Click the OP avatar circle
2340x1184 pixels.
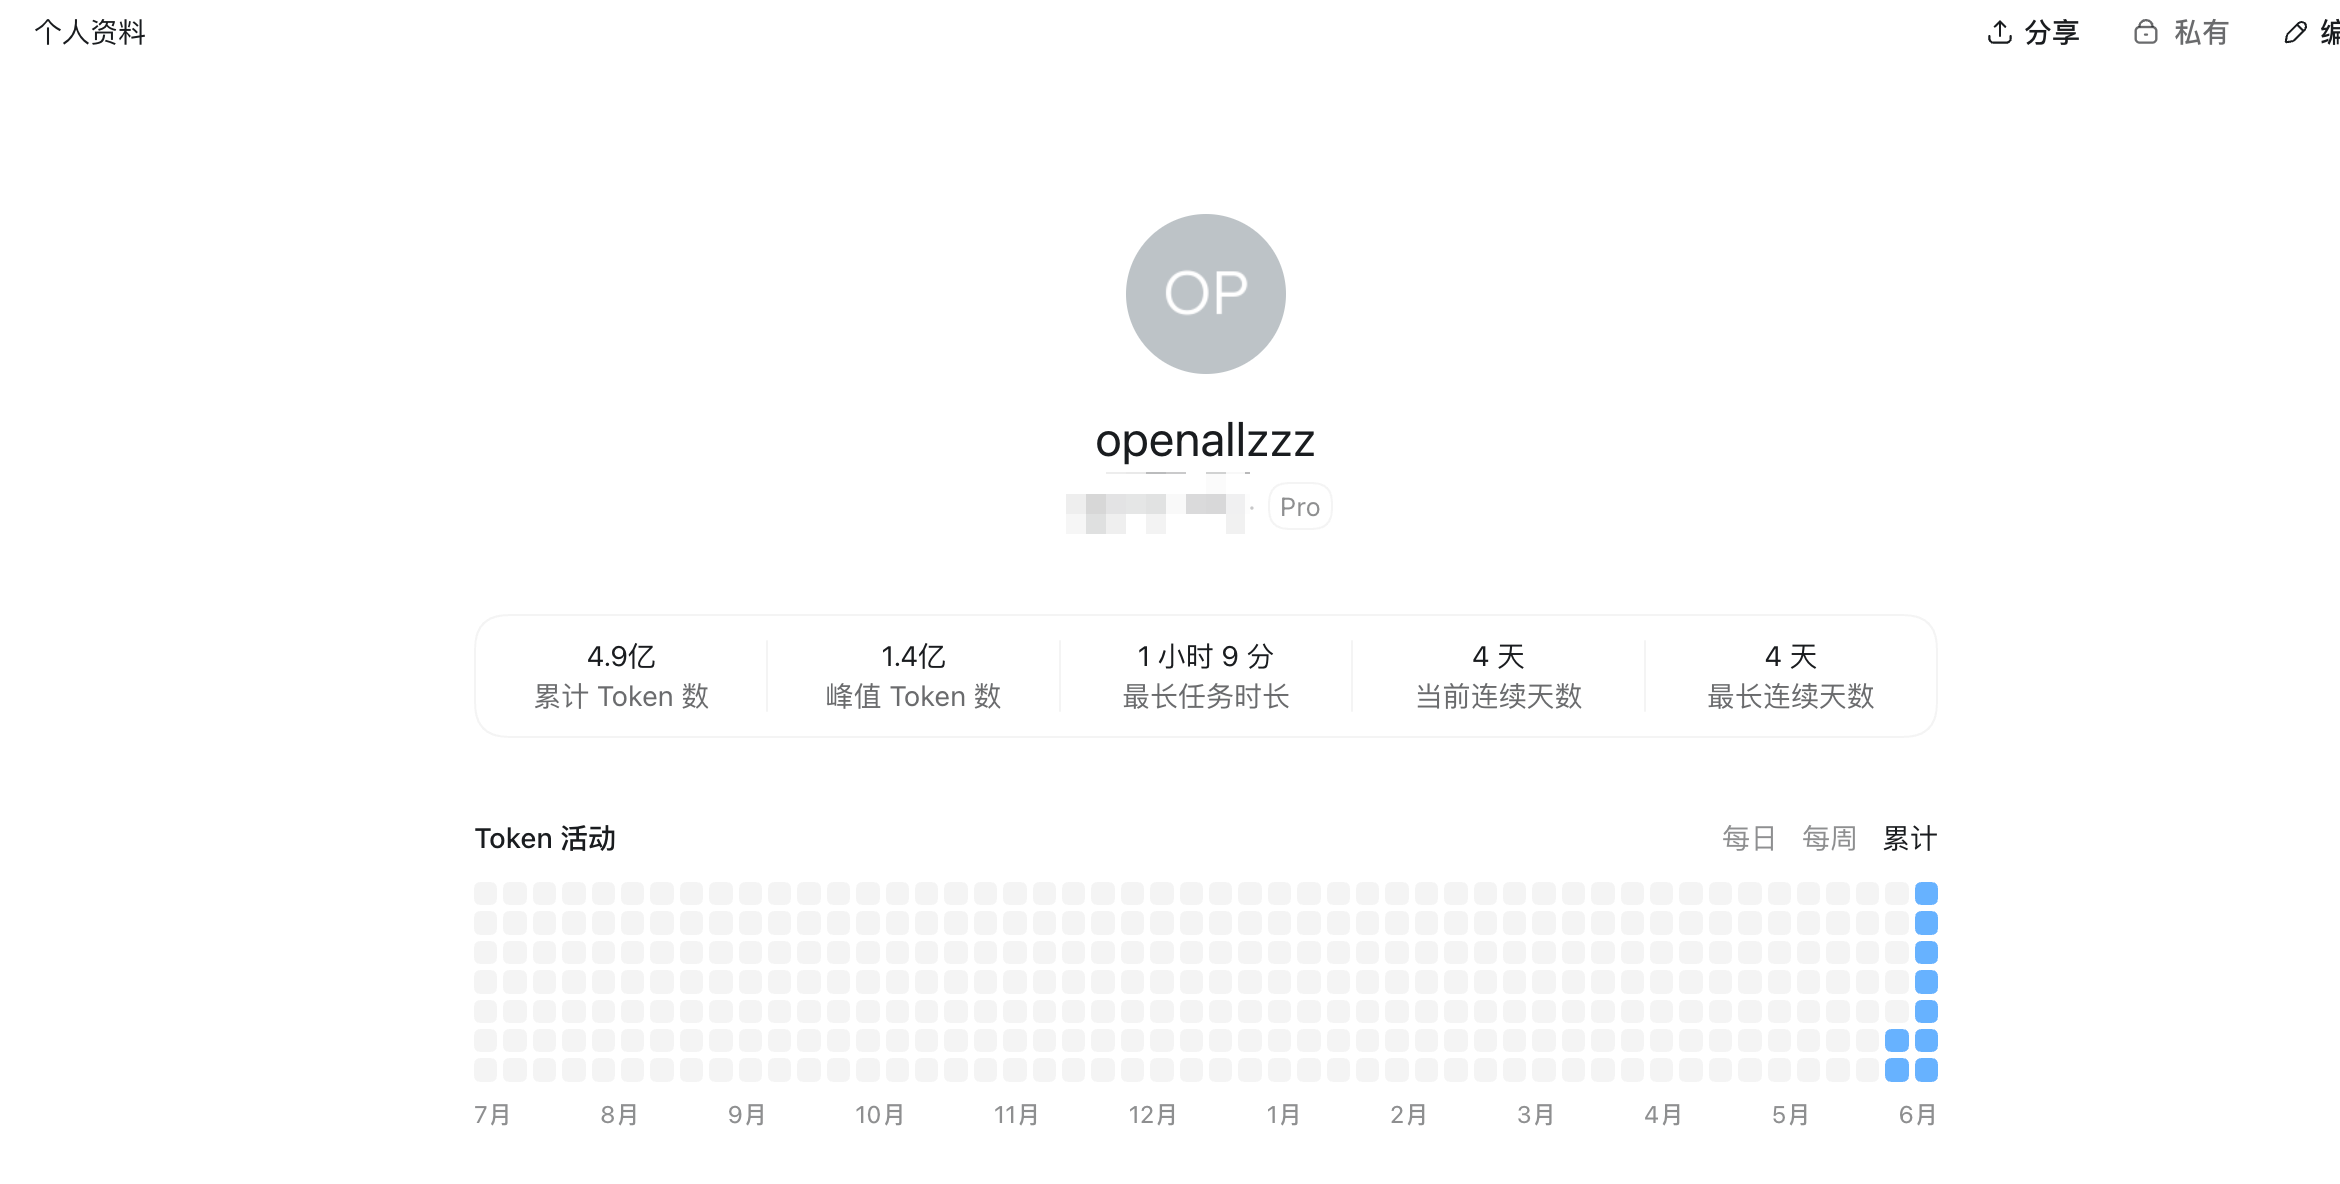[1205, 294]
